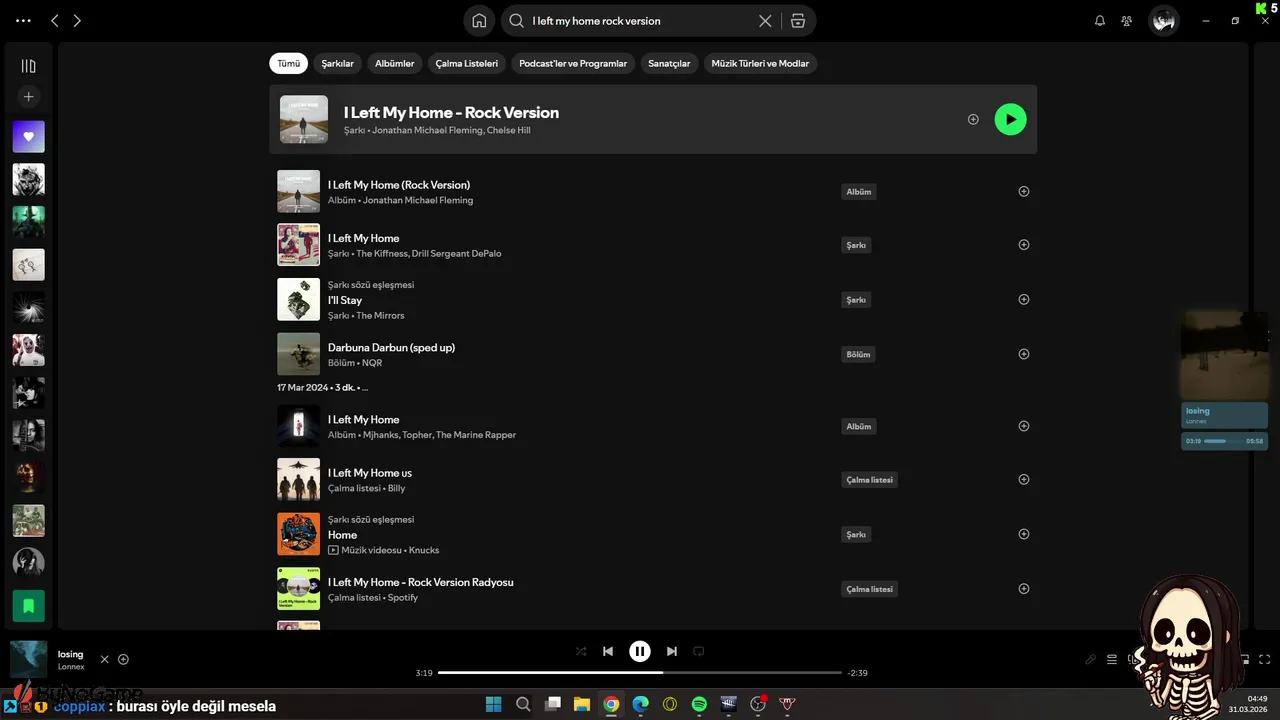Open the green bookmark Your Episodes item
Image resolution: width=1280 pixels, height=720 pixels.
tap(28, 605)
